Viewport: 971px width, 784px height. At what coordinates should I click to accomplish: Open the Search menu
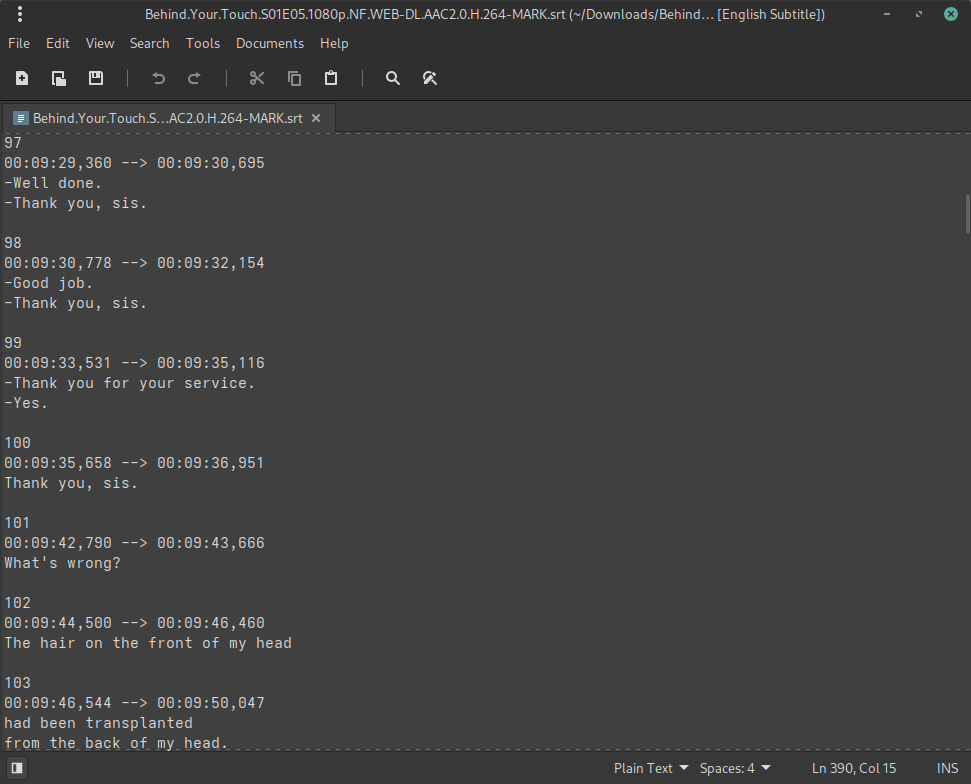(x=149, y=43)
